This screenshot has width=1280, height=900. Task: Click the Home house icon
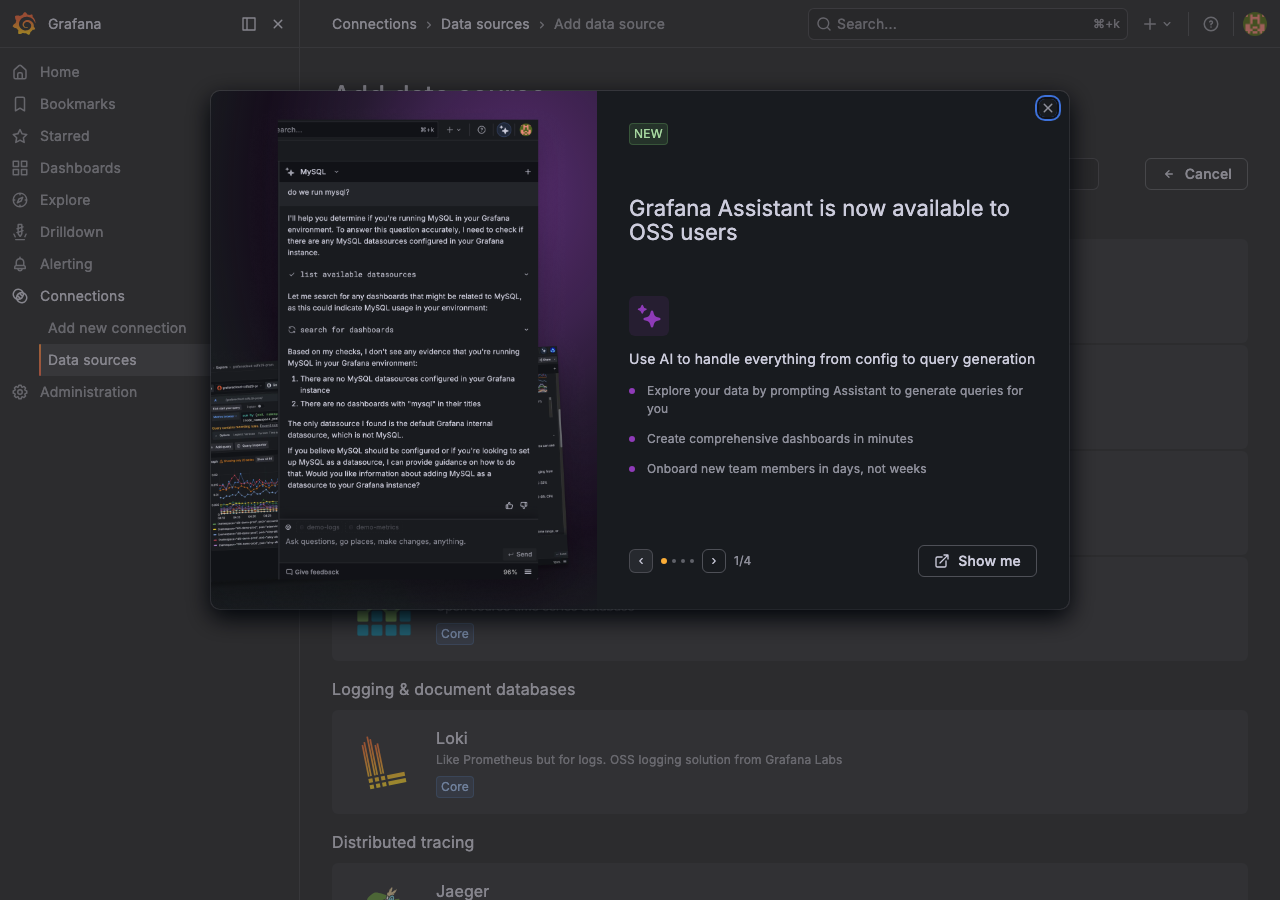20,72
